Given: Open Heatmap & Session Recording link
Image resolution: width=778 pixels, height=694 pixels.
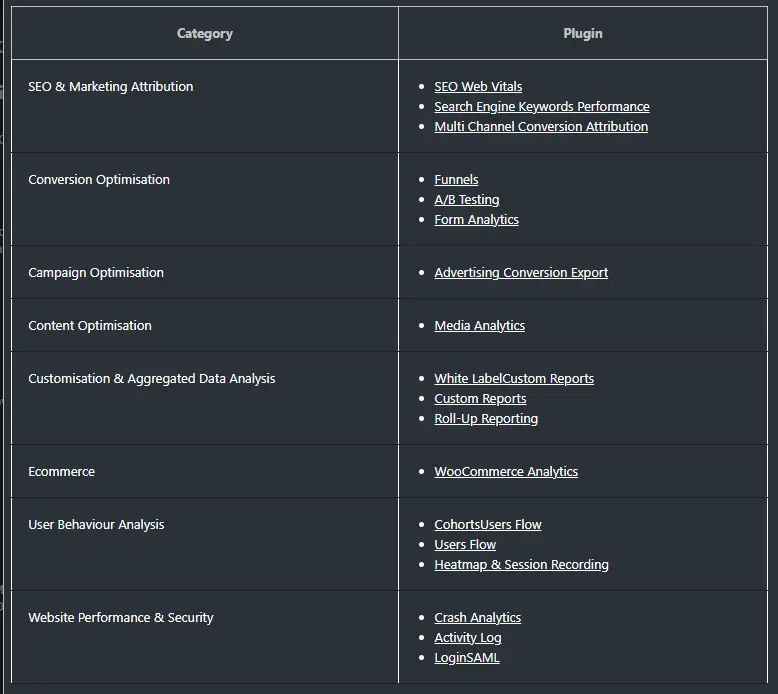Looking at the screenshot, I should [x=521, y=565].
